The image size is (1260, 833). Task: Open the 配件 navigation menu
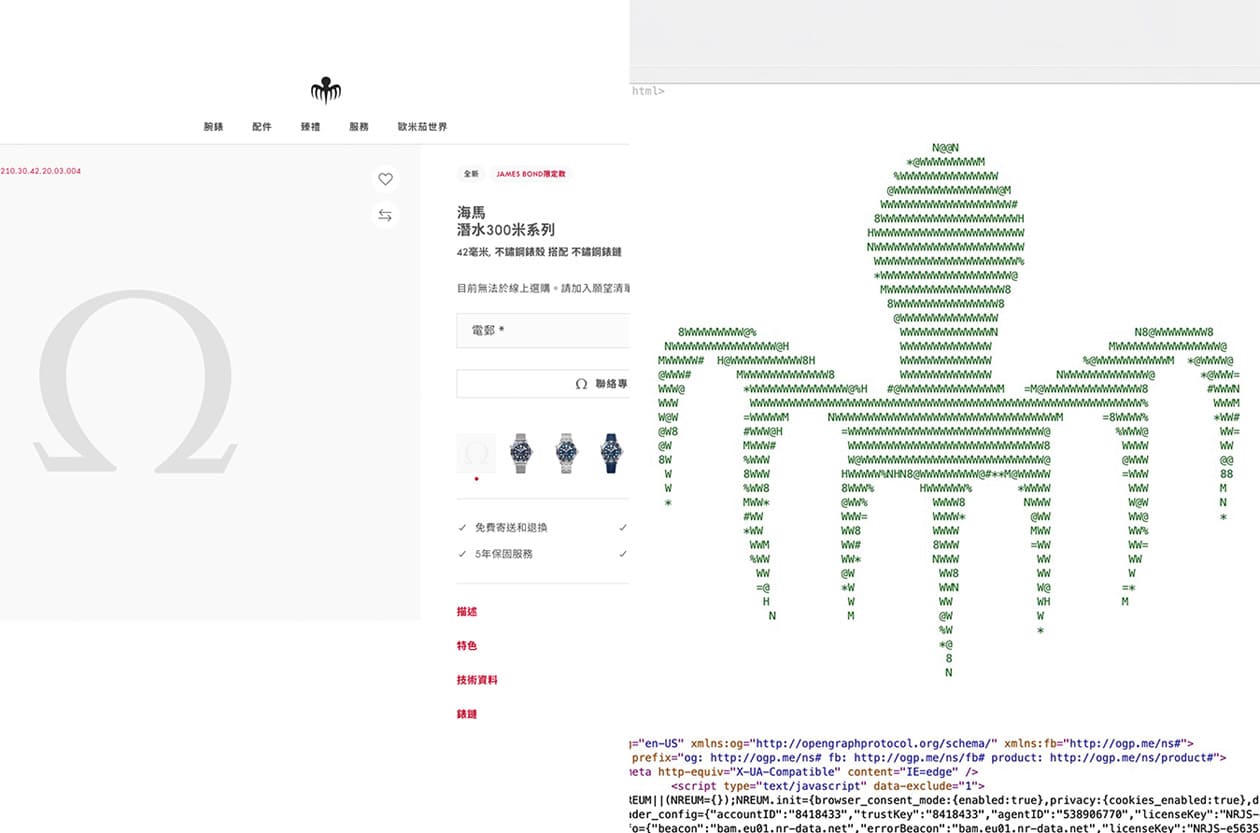(262, 127)
